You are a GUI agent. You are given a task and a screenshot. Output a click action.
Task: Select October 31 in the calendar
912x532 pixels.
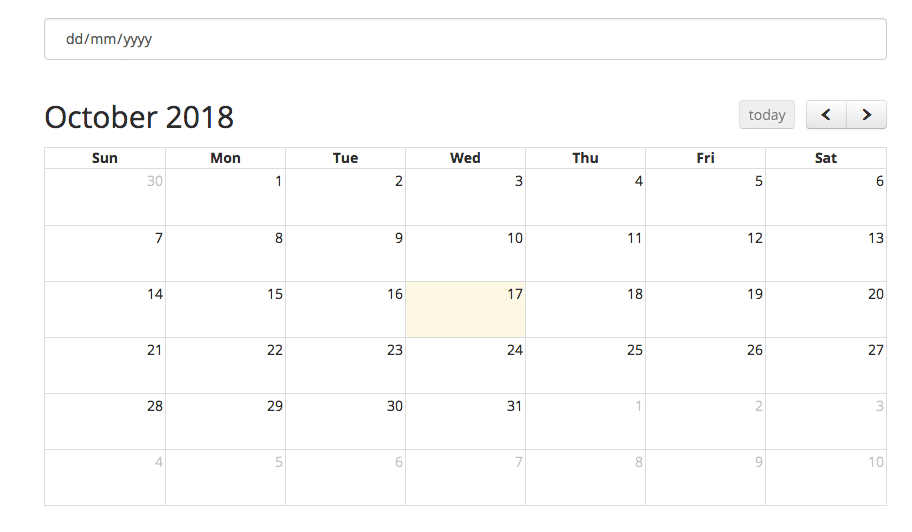pyautogui.click(x=465, y=422)
